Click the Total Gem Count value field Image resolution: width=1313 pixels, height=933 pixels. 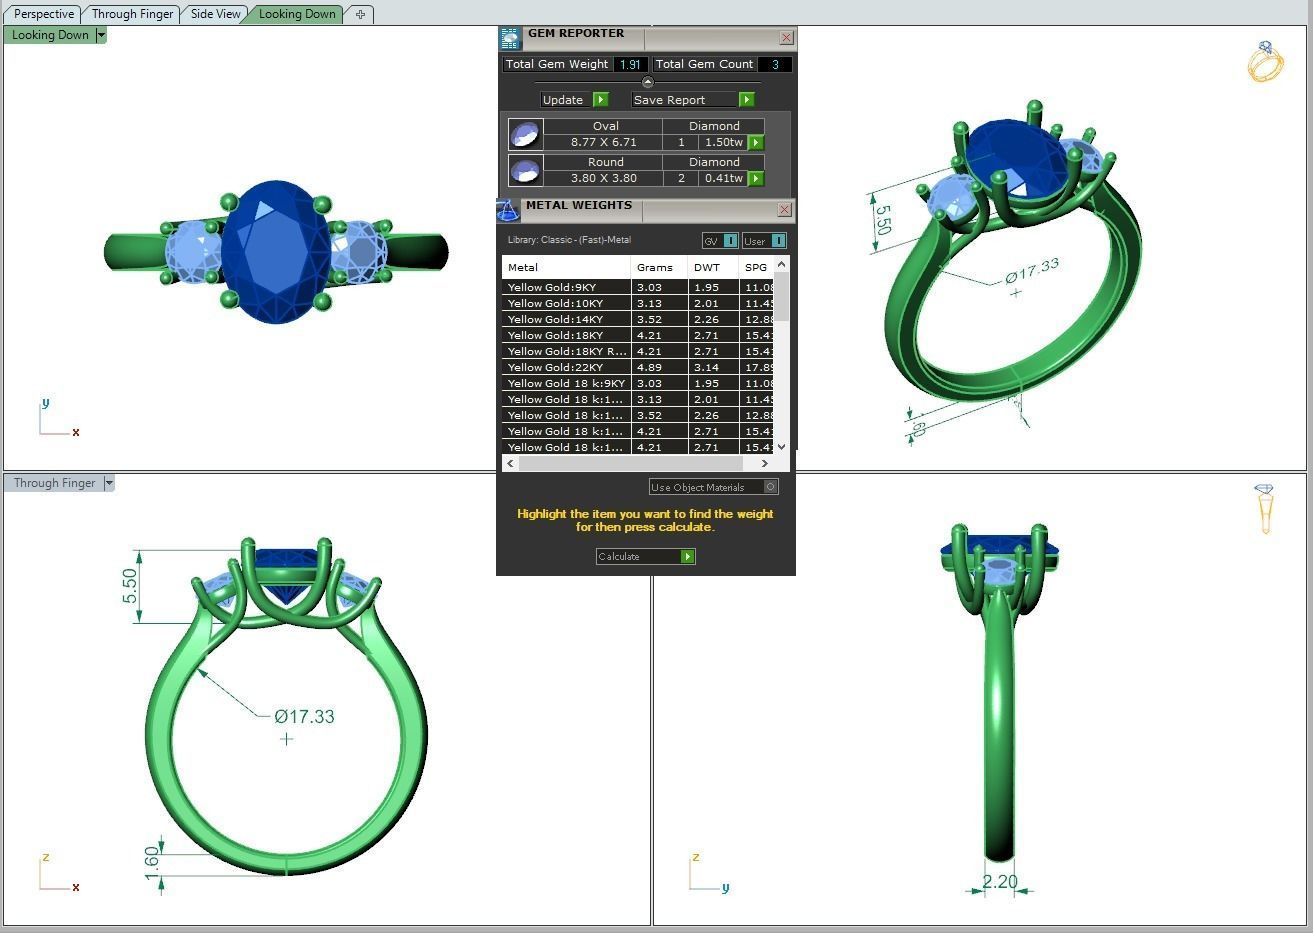click(x=775, y=64)
